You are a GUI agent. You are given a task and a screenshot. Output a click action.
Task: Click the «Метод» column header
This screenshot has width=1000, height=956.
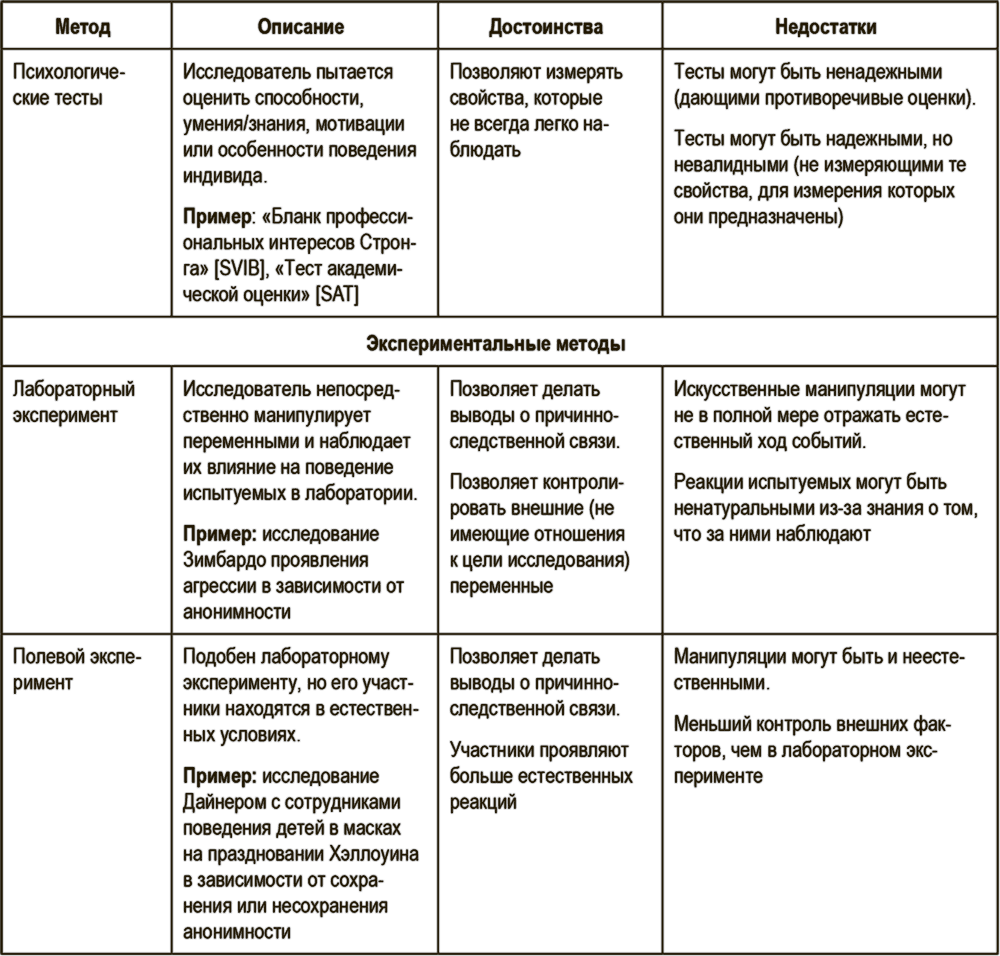(x=84, y=27)
